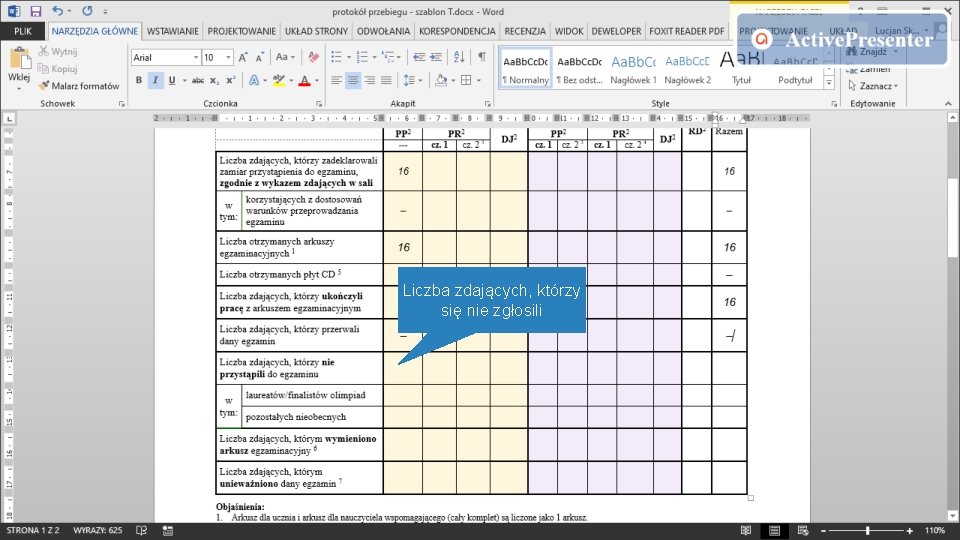Switch to UKŁAD STRONY tab

click(317, 31)
